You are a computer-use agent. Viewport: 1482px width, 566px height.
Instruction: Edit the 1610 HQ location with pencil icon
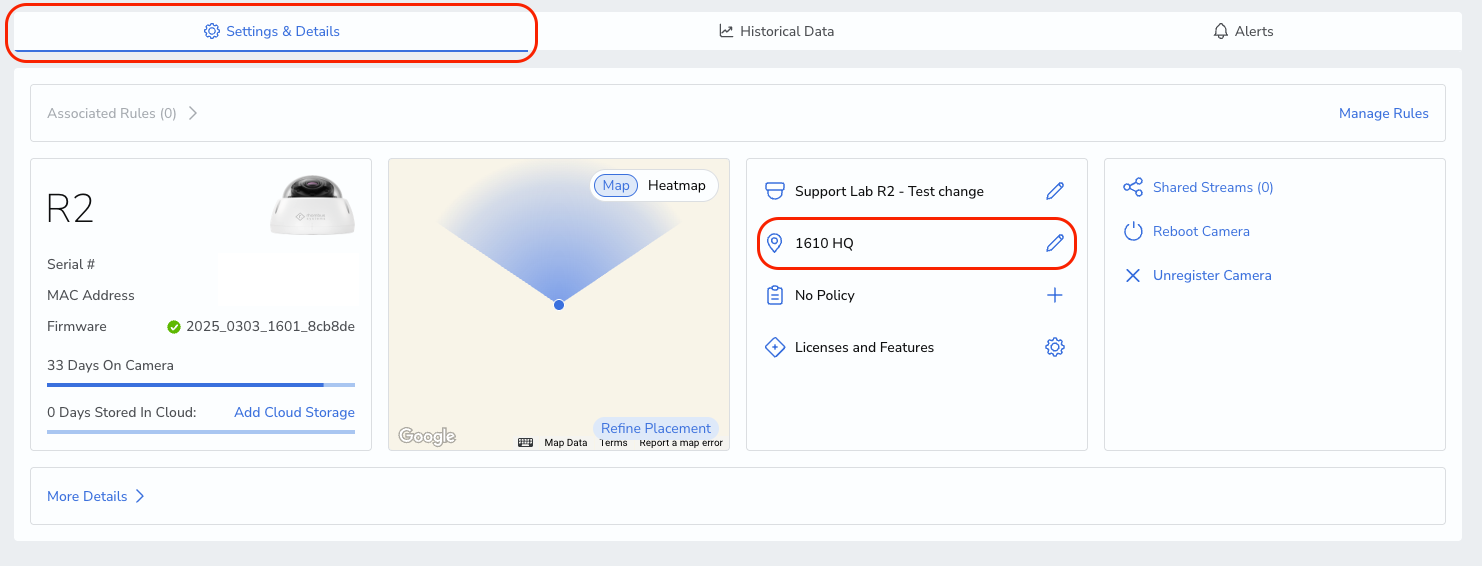tap(1055, 243)
